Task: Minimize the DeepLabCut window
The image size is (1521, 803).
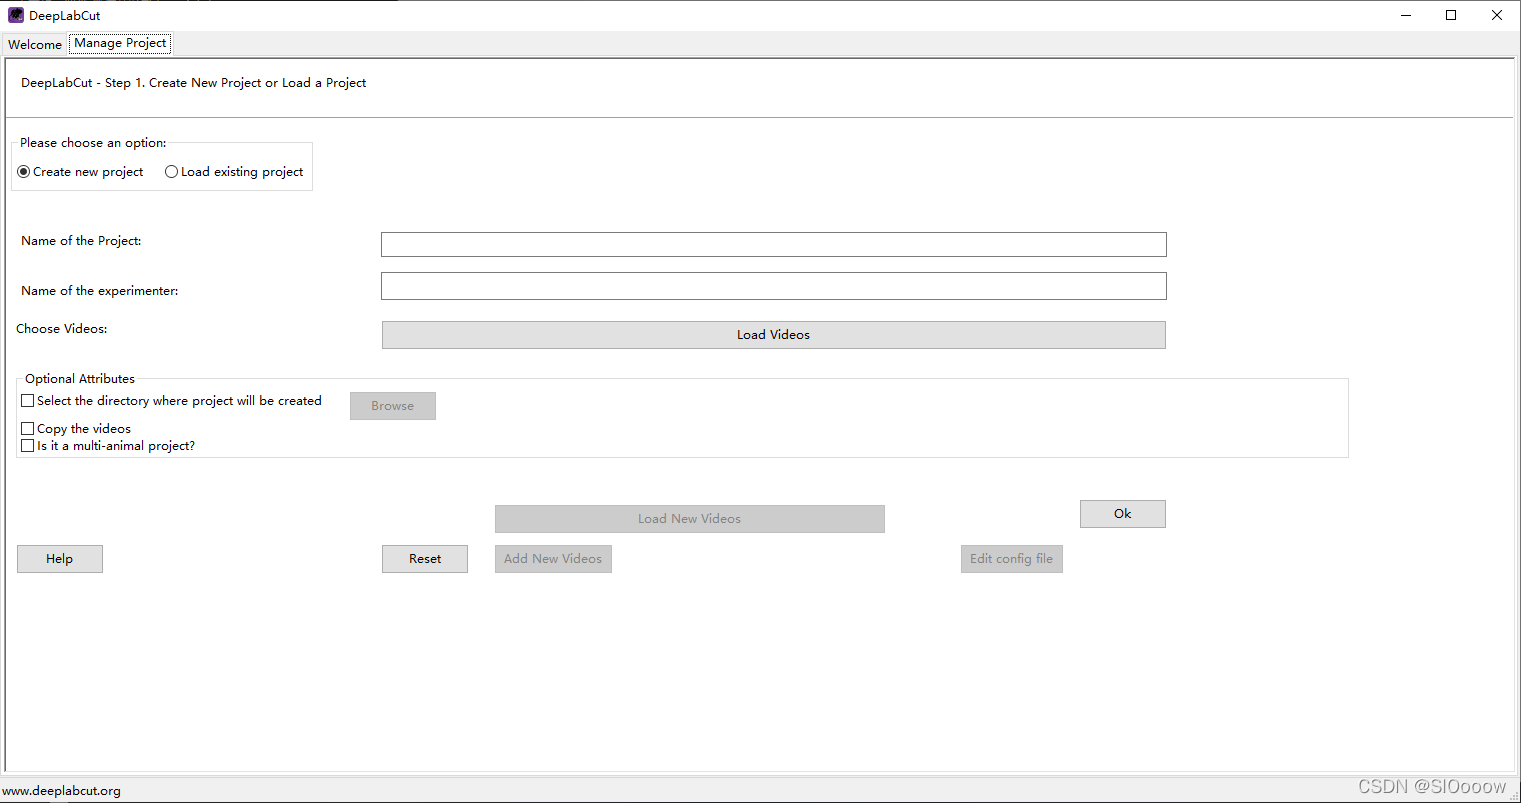Action: [x=1406, y=15]
